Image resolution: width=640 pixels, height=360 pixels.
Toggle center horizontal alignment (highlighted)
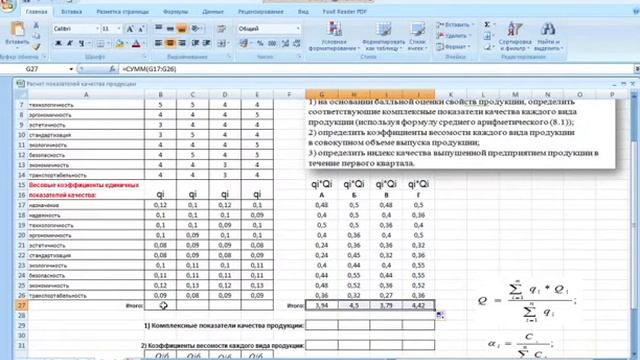(170, 43)
